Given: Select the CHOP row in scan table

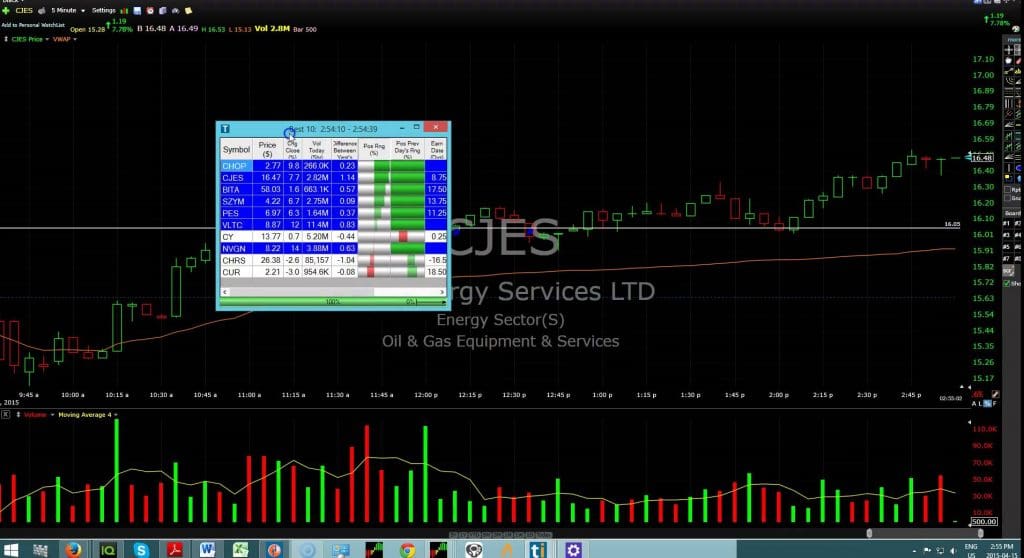Looking at the screenshot, I should [334, 166].
